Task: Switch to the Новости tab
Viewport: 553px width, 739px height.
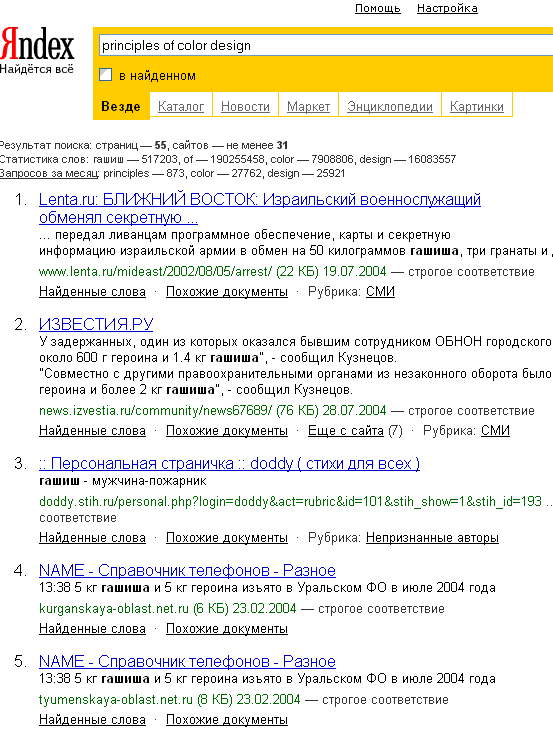Action: (x=245, y=107)
